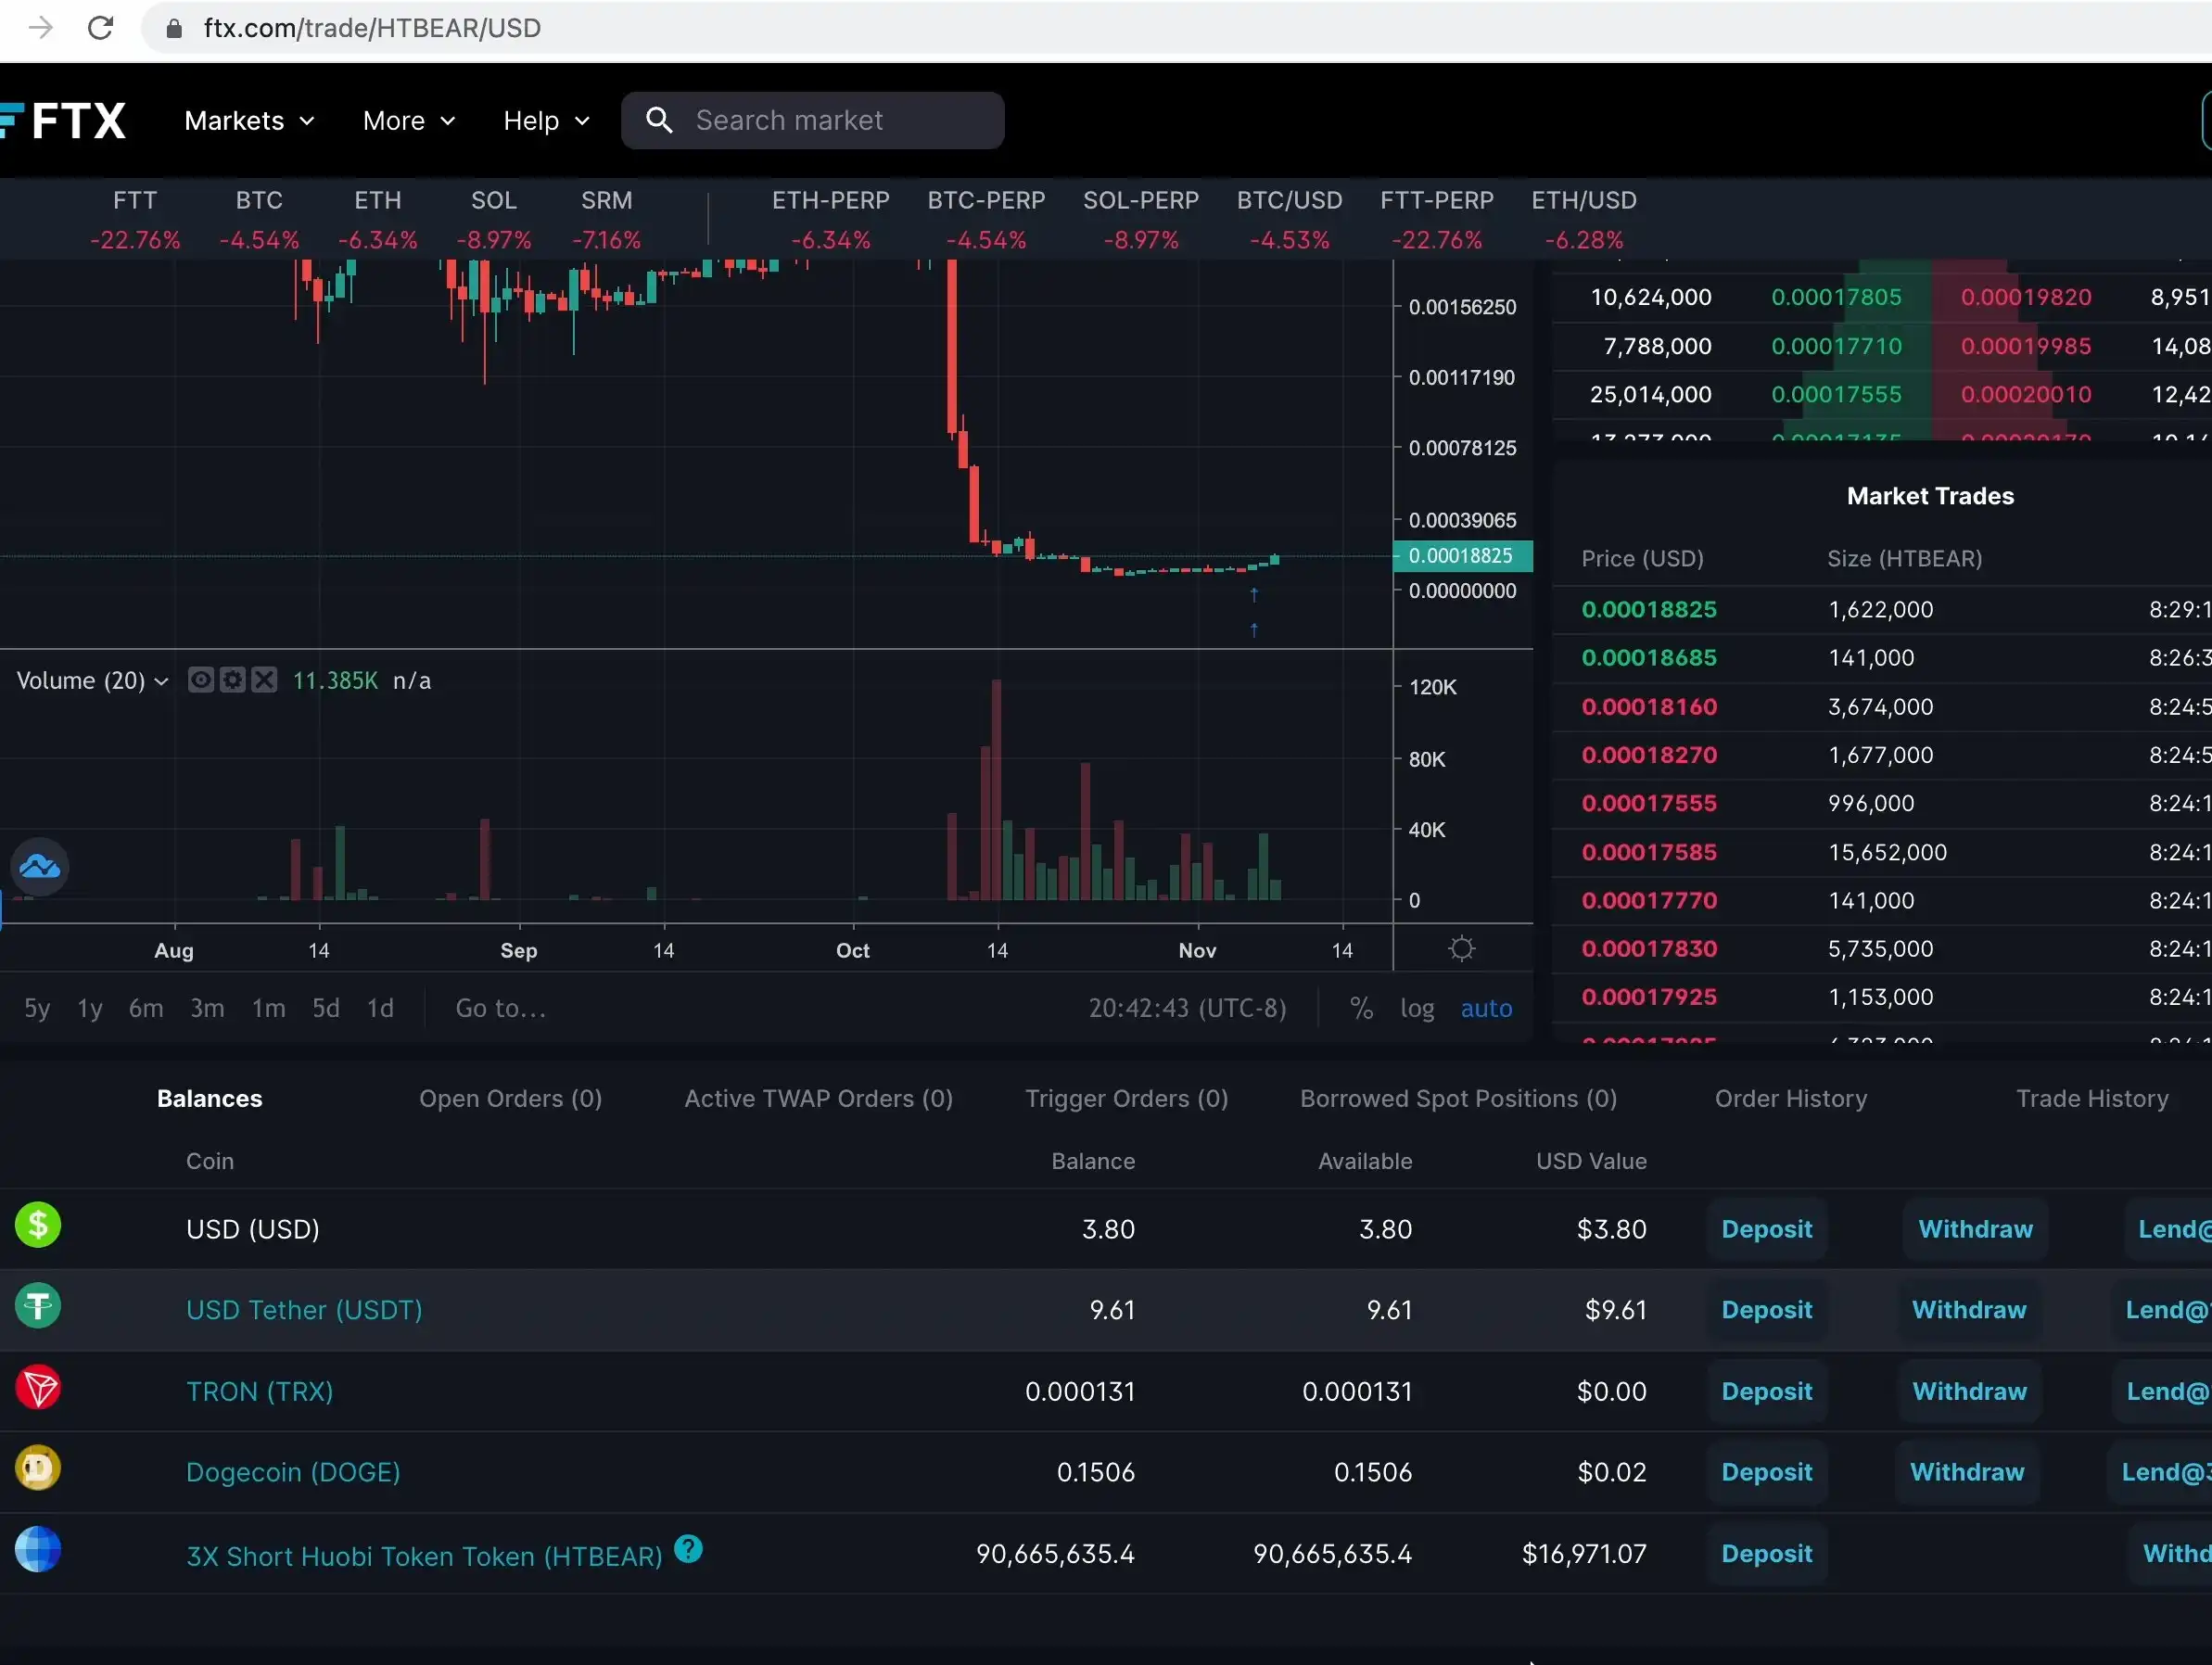Viewport: 2212px width, 1665px height.
Task: Click the Go to… date button
Action: click(501, 1008)
